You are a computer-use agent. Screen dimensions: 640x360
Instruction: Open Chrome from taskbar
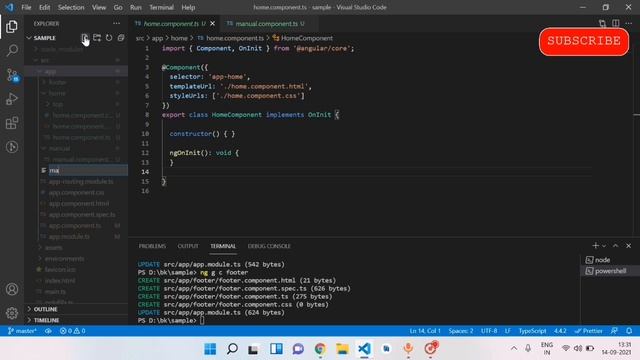pos(320,349)
